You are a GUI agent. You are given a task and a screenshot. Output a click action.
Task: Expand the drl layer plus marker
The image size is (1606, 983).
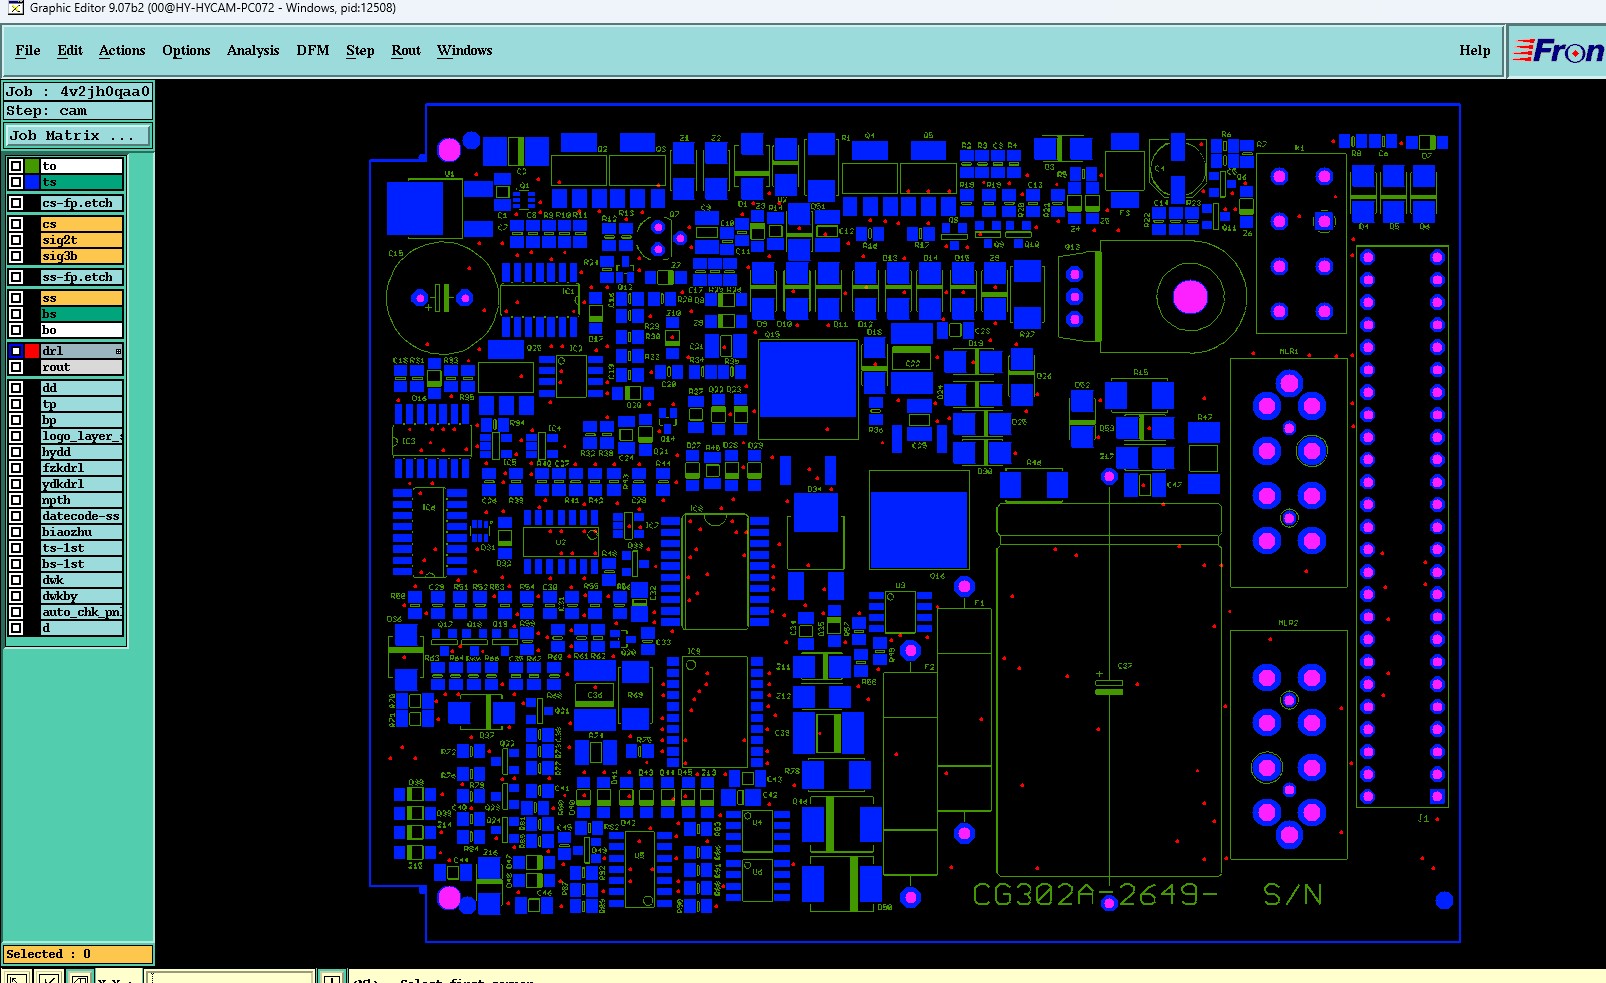pos(118,351)
